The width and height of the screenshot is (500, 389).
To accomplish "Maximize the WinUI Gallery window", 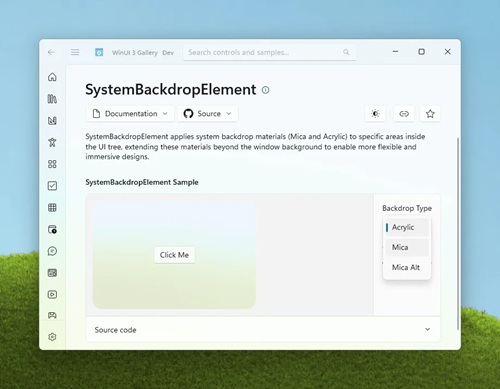I will click(421, 52).
